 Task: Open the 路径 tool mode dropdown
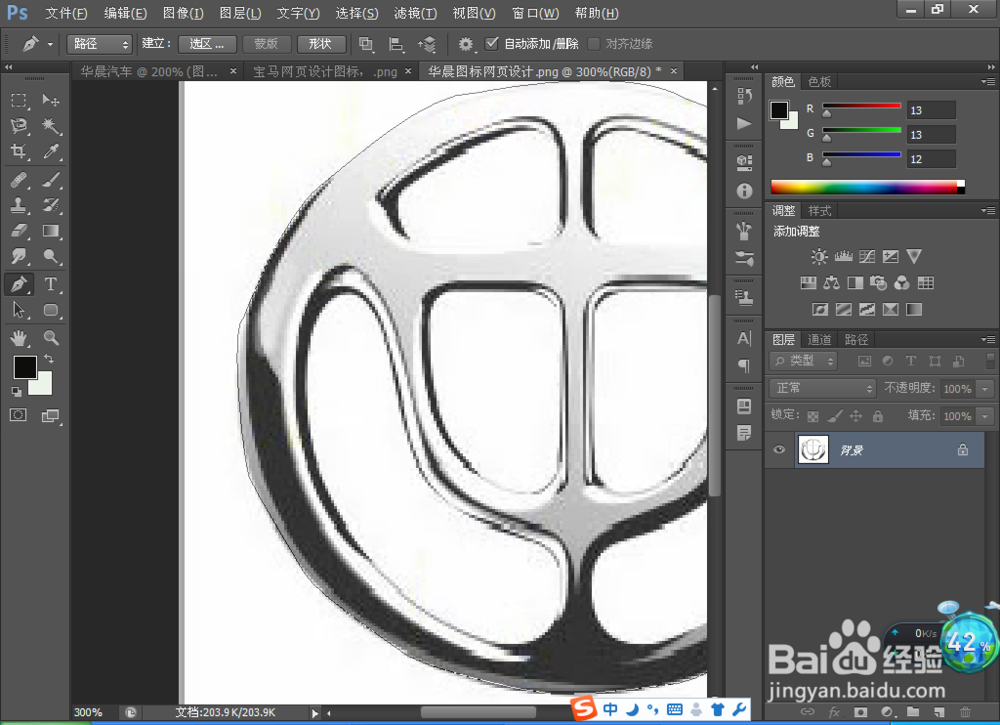click(x=99, y=44)
